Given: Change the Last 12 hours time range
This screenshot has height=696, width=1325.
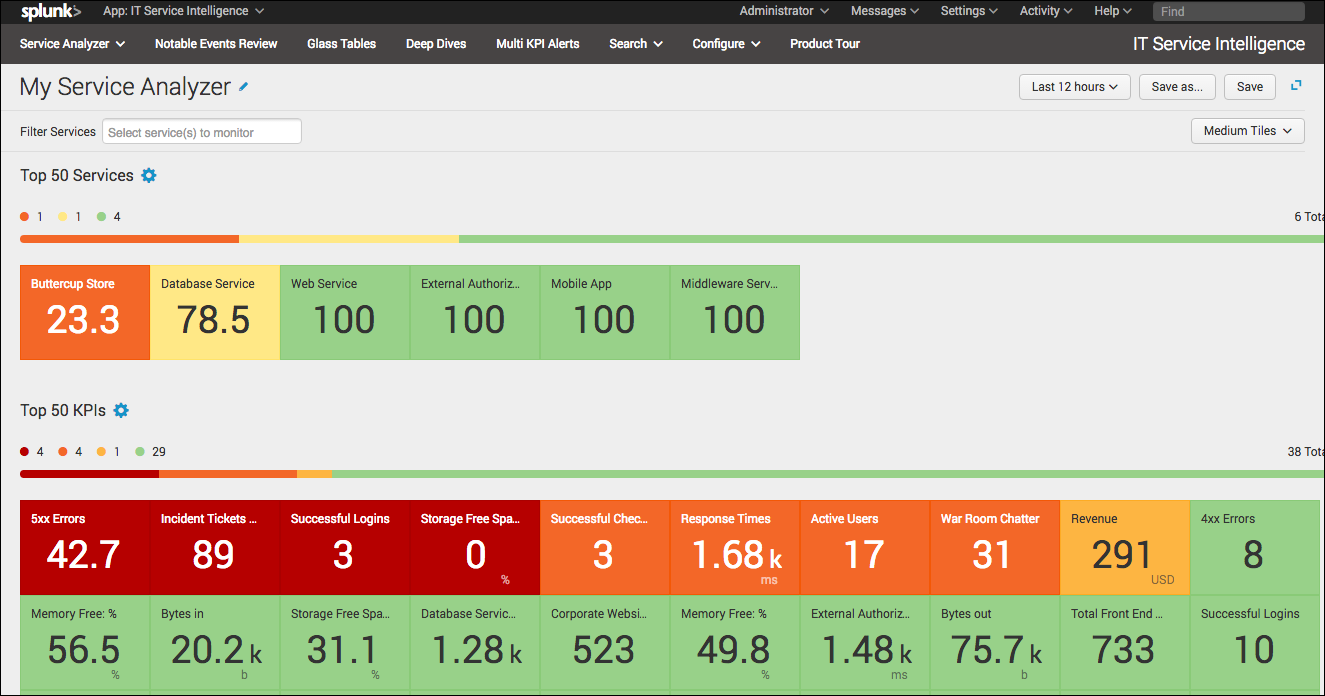Looking at the screenshot, I should coord(1075,87).
